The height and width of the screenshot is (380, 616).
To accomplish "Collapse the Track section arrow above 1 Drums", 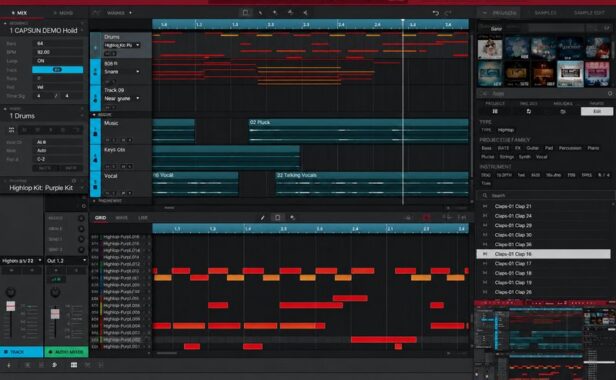I will pos(5,108).
